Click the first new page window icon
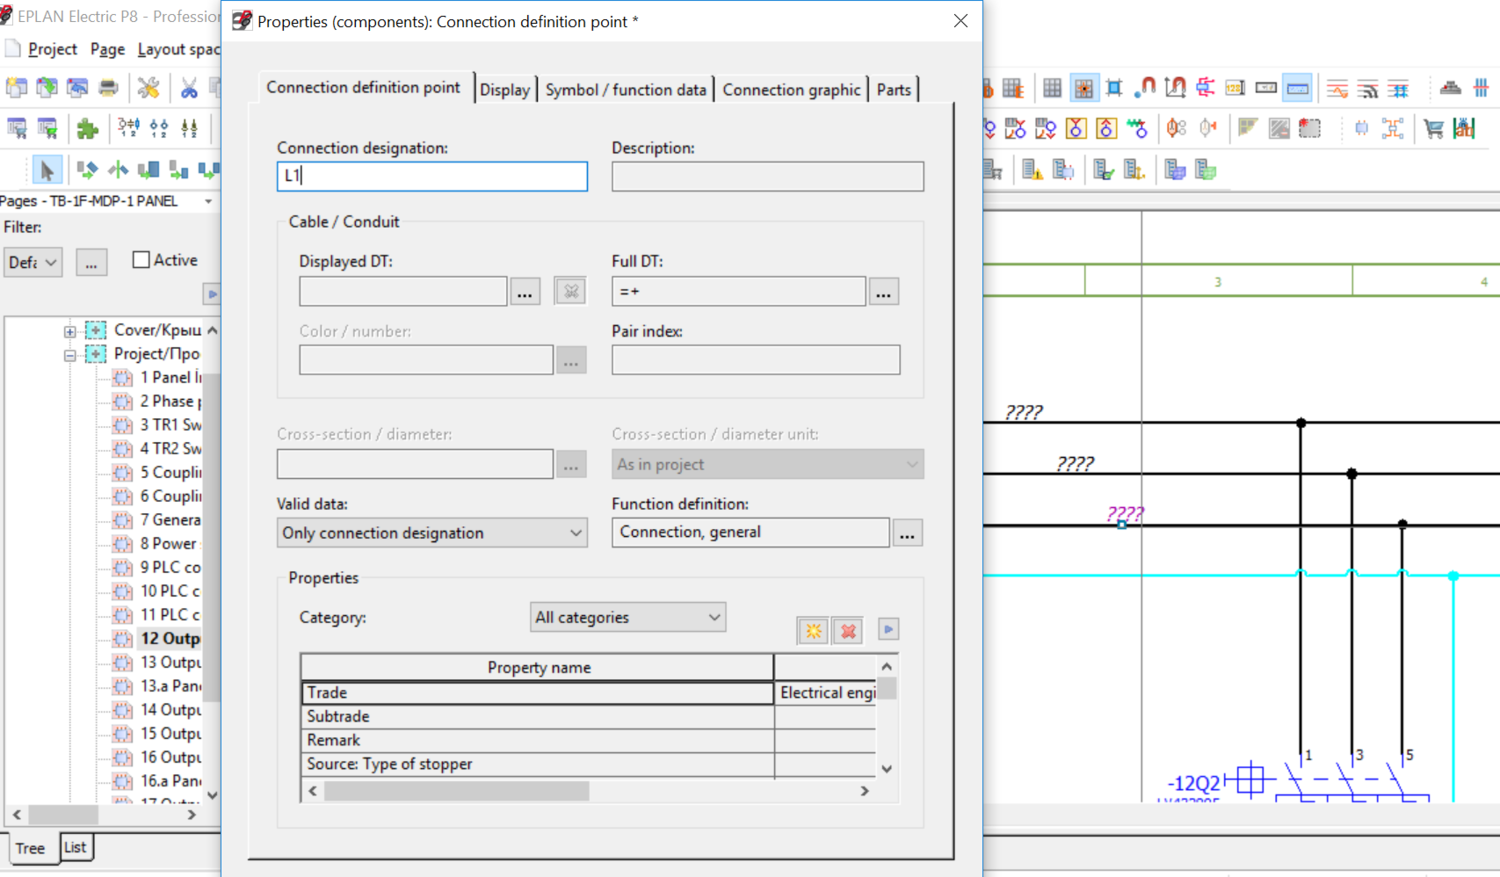 pyautogui.click(x=17, y=88)
